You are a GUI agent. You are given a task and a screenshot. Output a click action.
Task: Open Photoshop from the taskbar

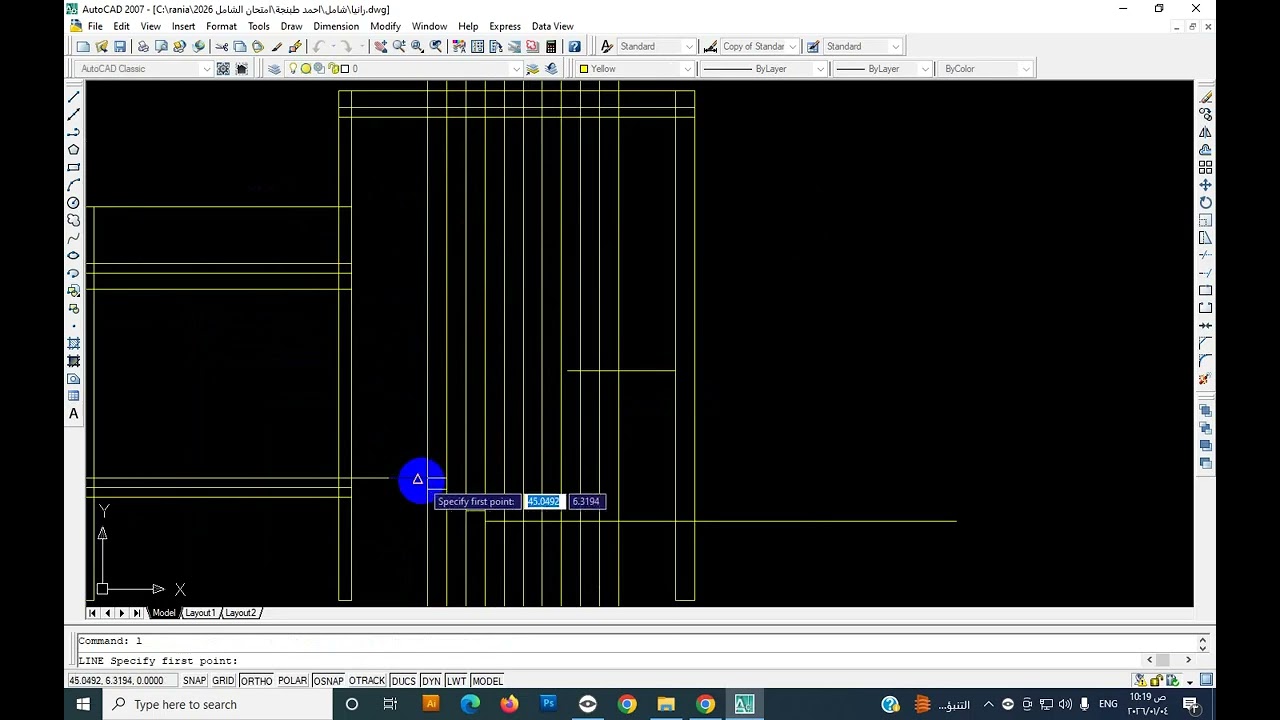click(x=548, y=704)
